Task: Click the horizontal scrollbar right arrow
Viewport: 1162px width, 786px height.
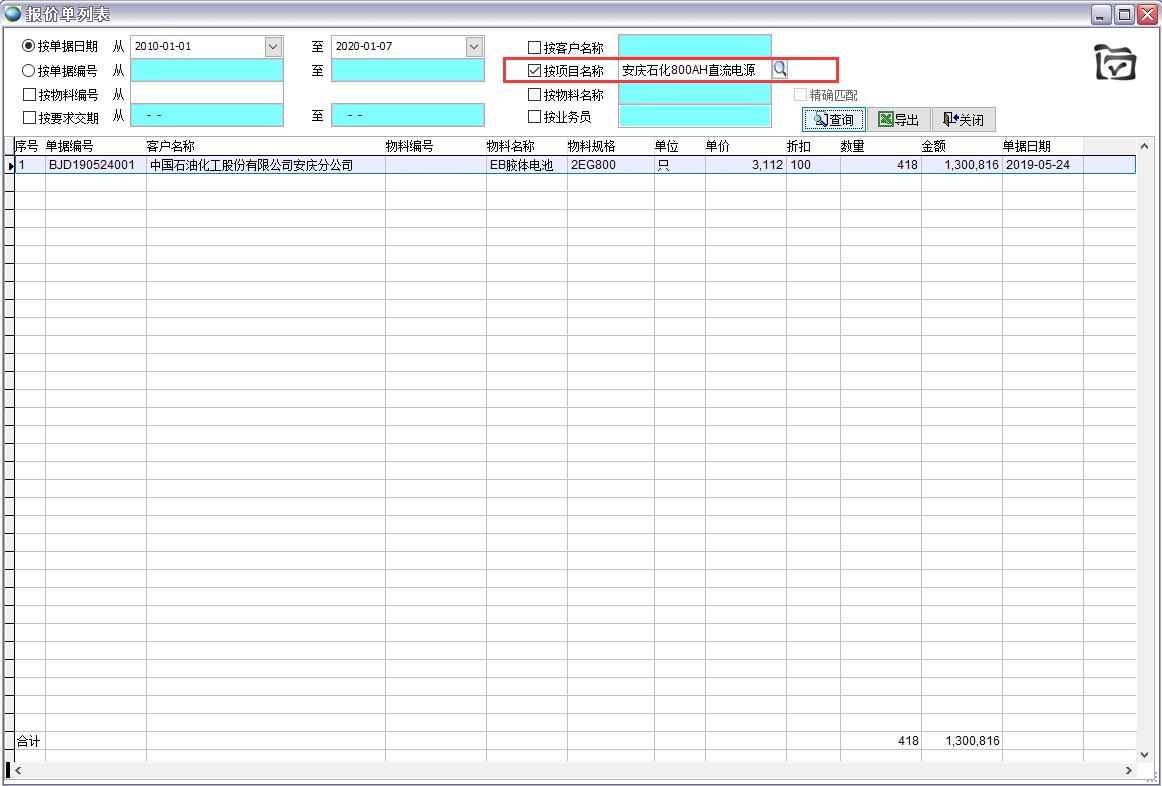Action: coord(1129,771)
